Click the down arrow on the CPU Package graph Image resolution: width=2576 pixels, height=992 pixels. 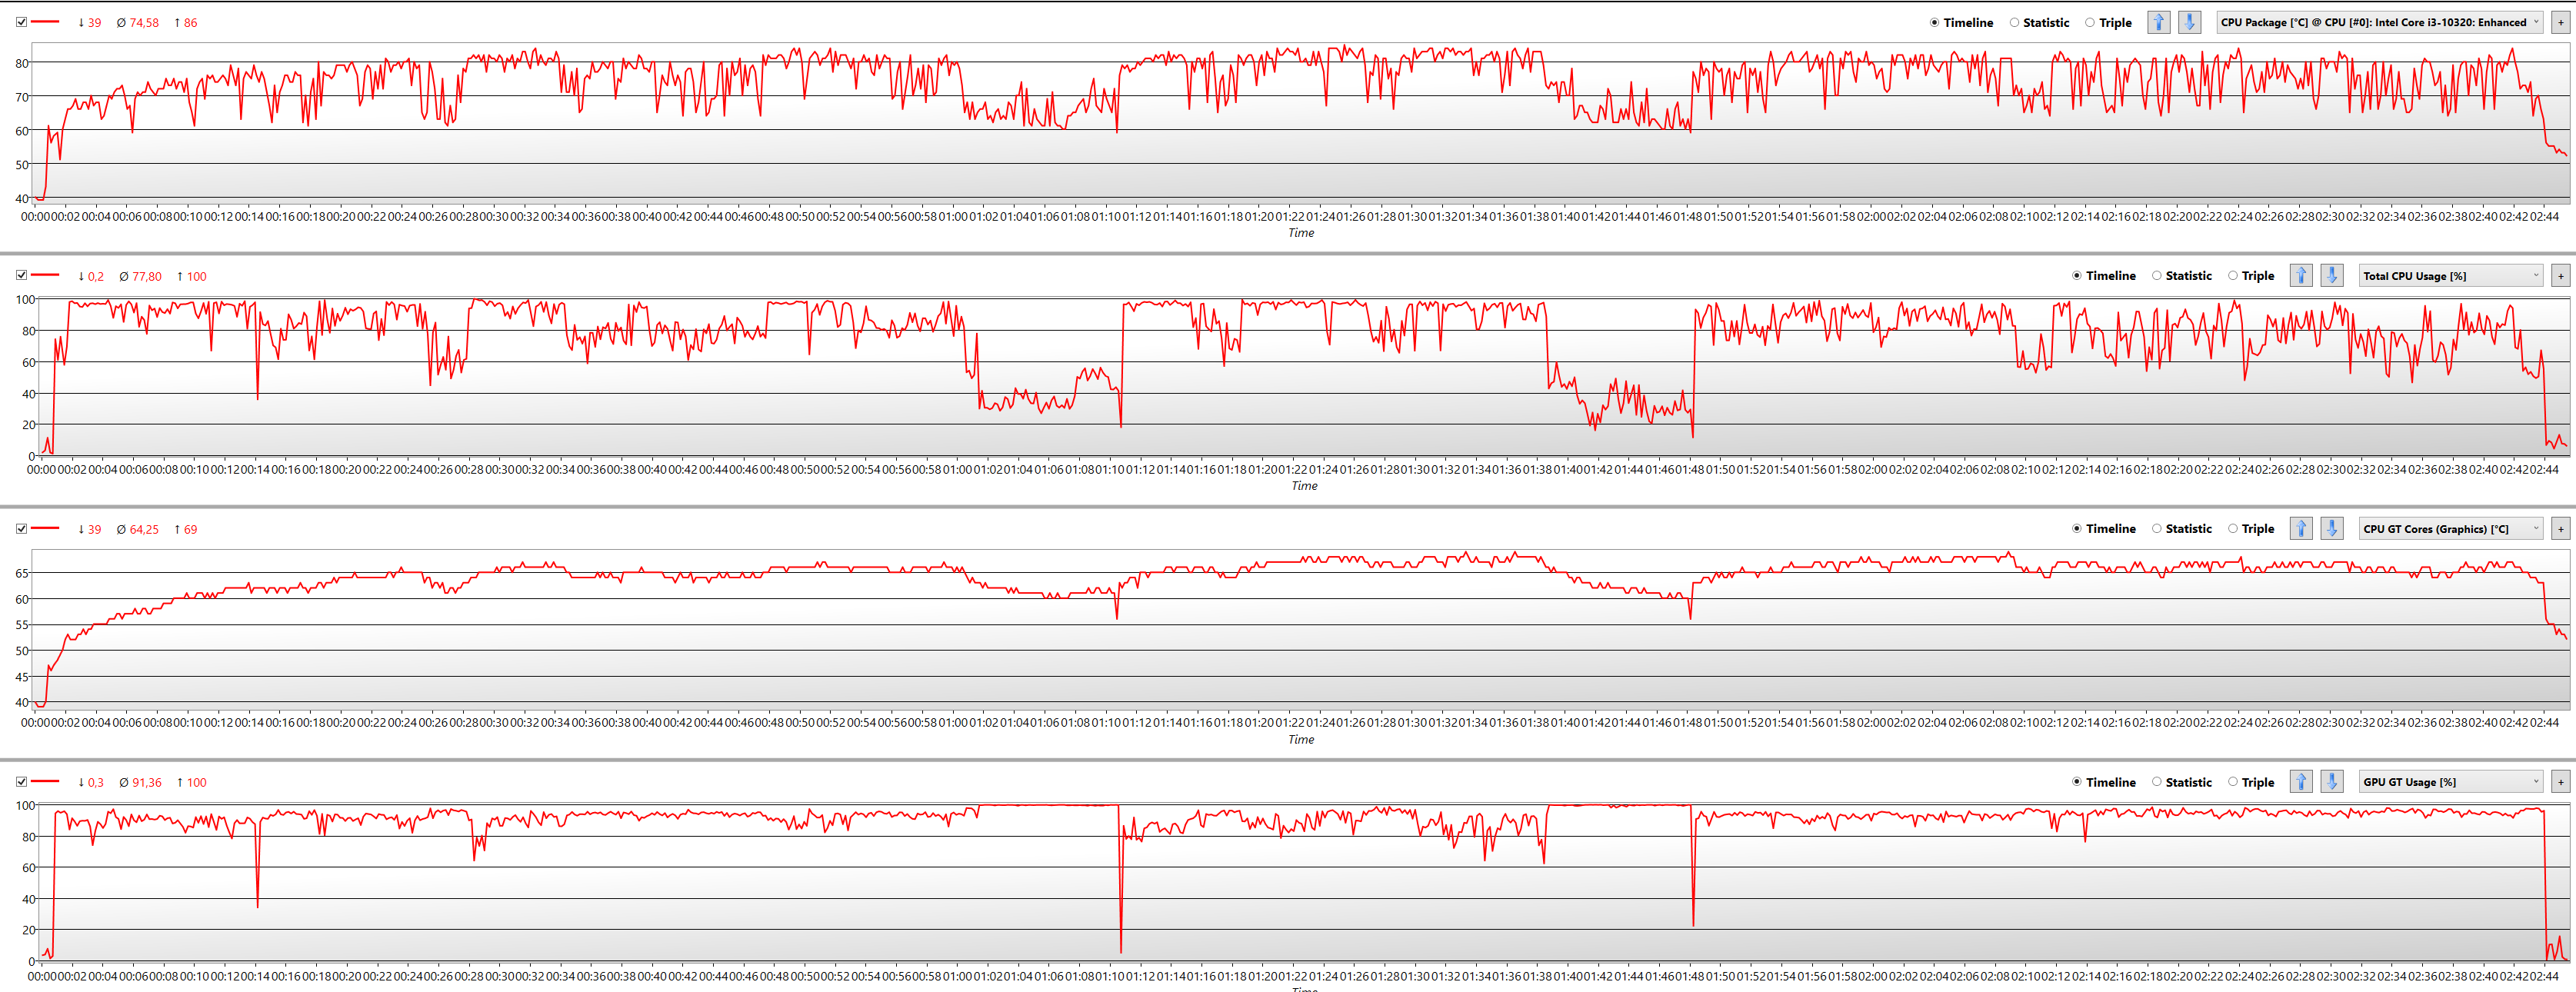pos(2189,22)
